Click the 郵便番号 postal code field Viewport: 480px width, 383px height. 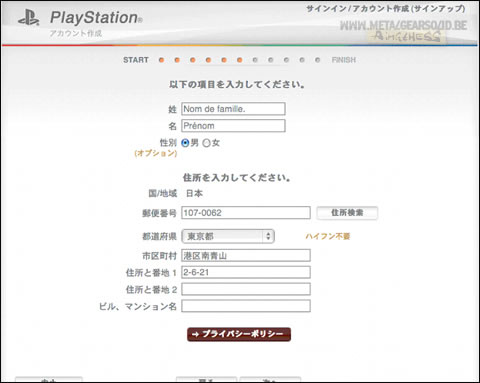[246, 213]
